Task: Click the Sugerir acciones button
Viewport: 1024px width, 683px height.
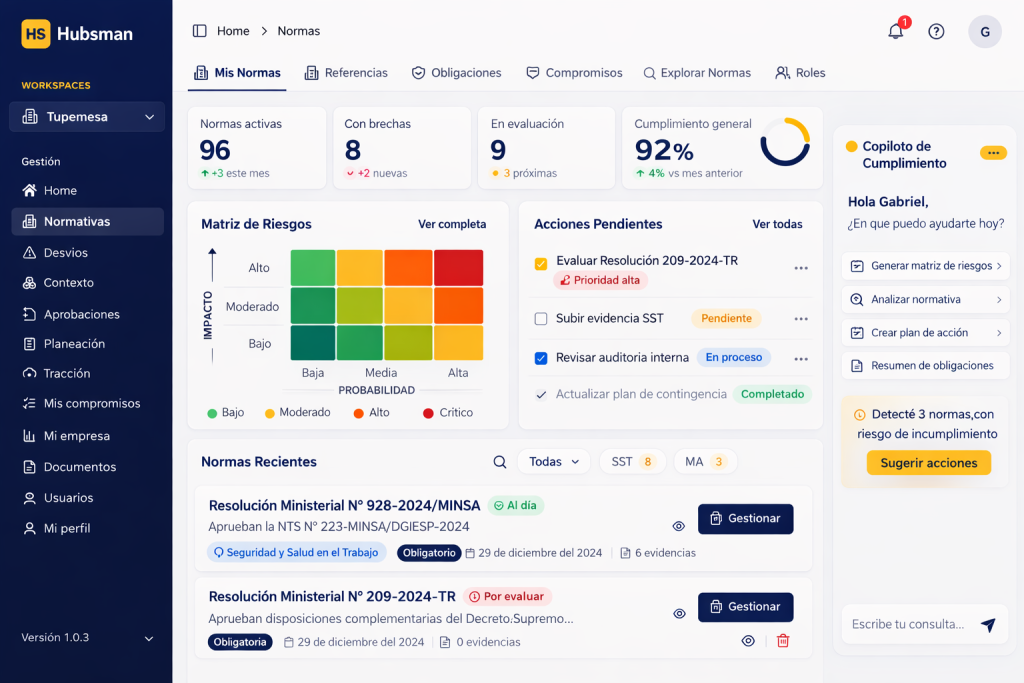Action: pyautogui.click(x=929, y=463)
